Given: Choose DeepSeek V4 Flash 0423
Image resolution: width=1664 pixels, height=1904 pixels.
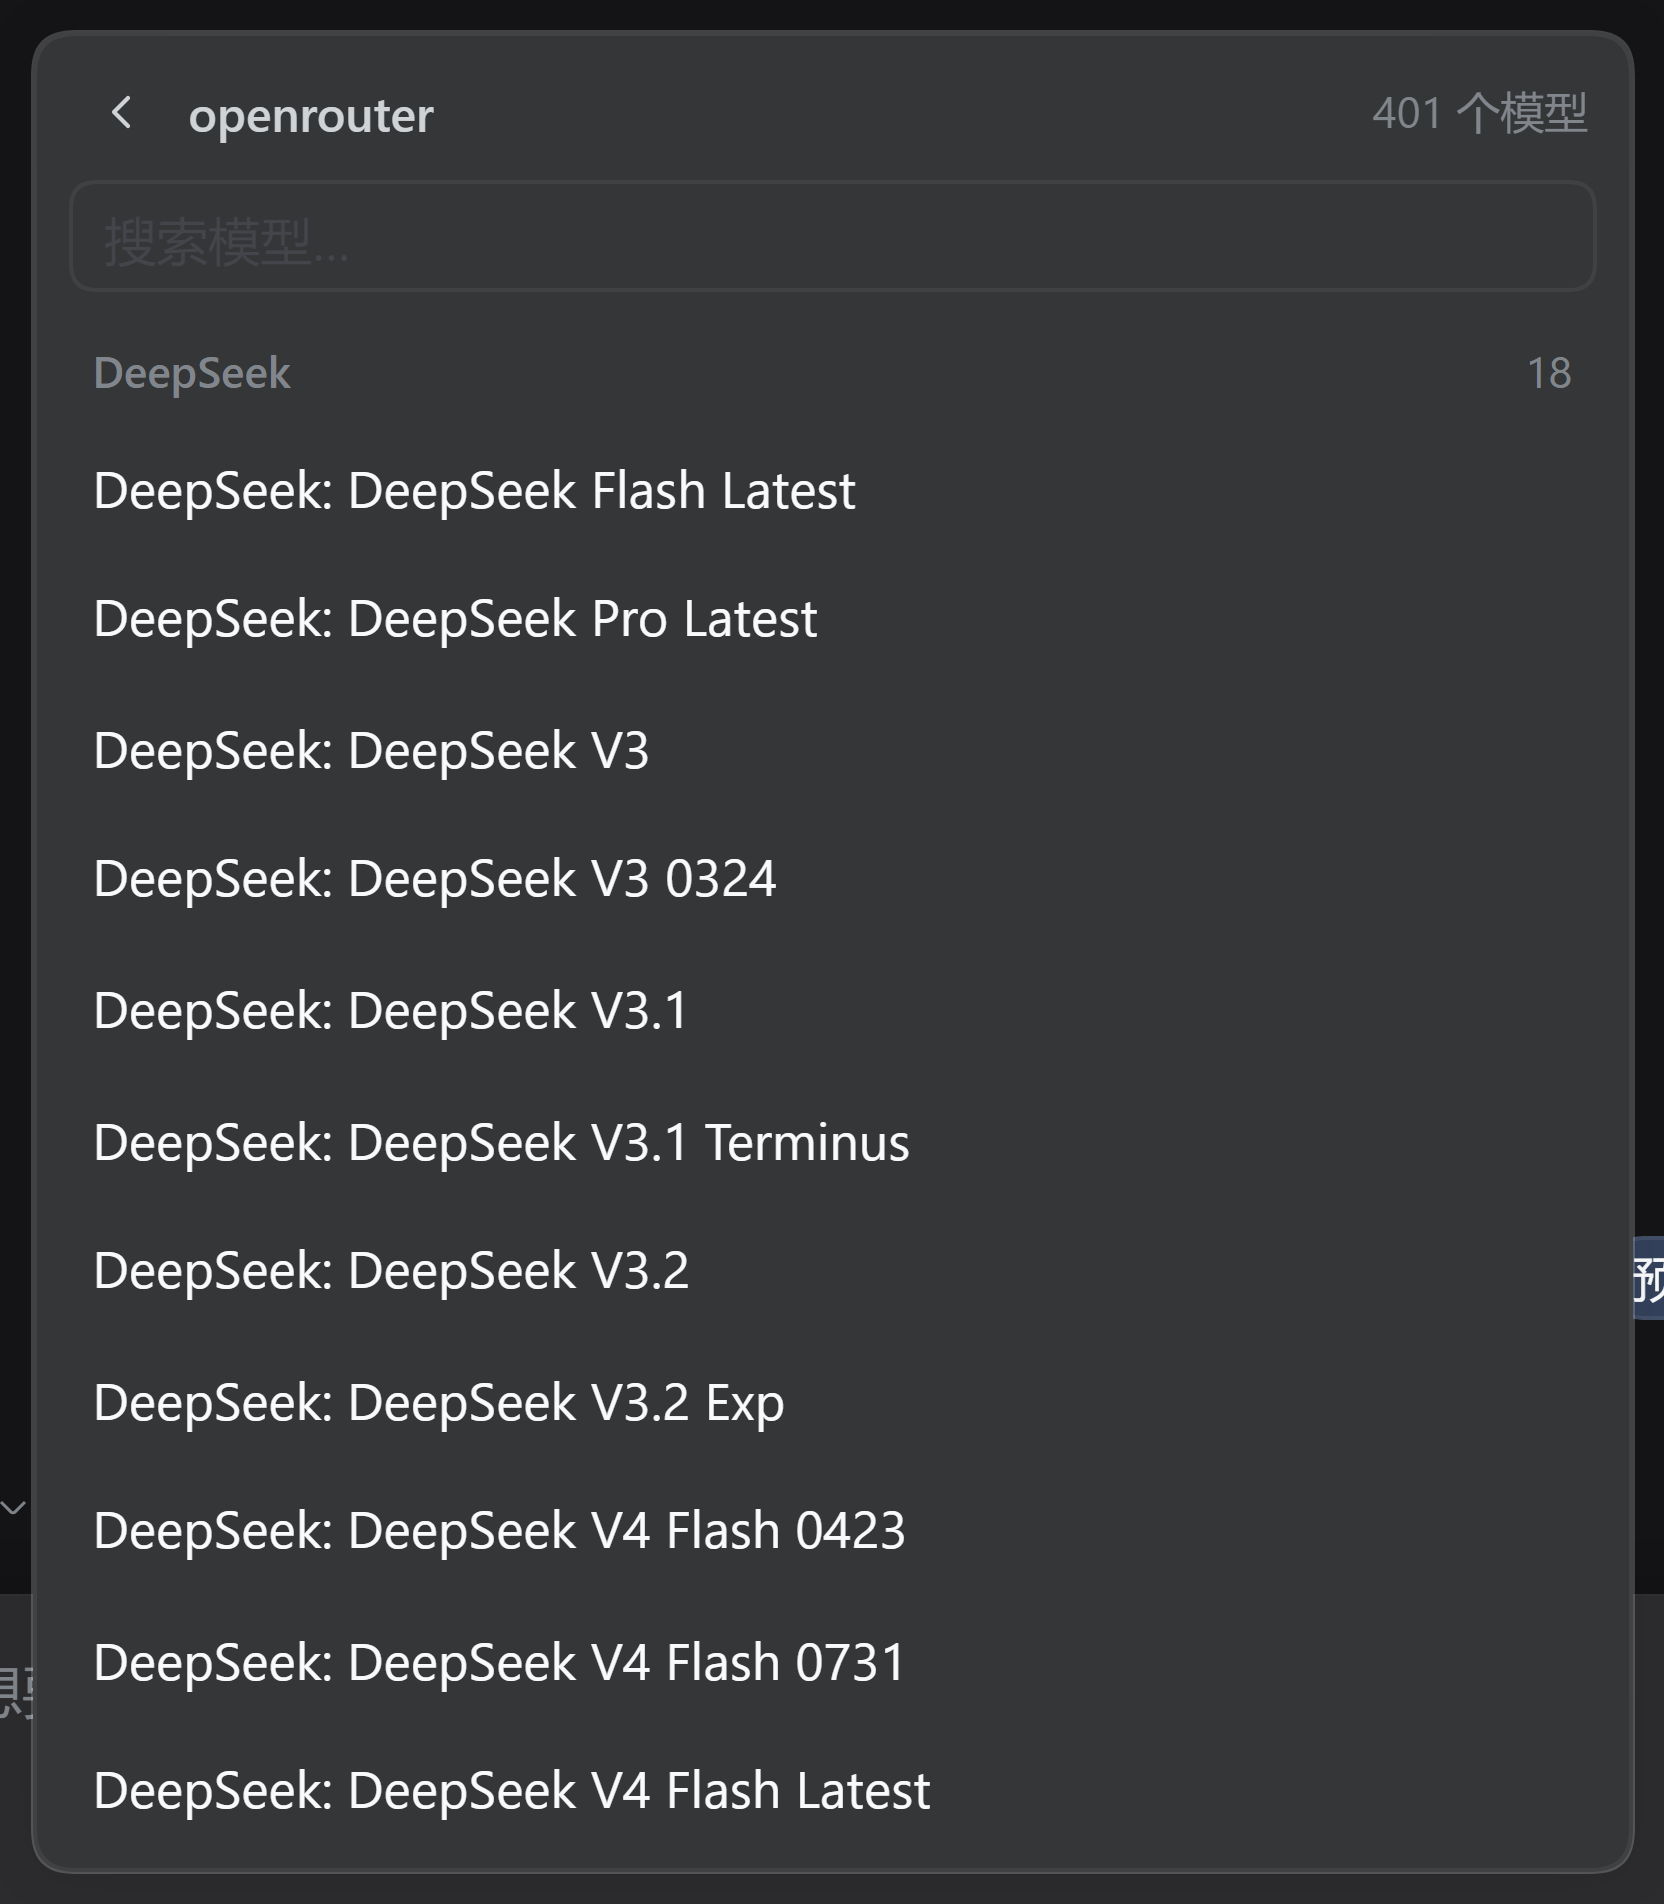Looking at the screenshot, I should point(832,1531).
